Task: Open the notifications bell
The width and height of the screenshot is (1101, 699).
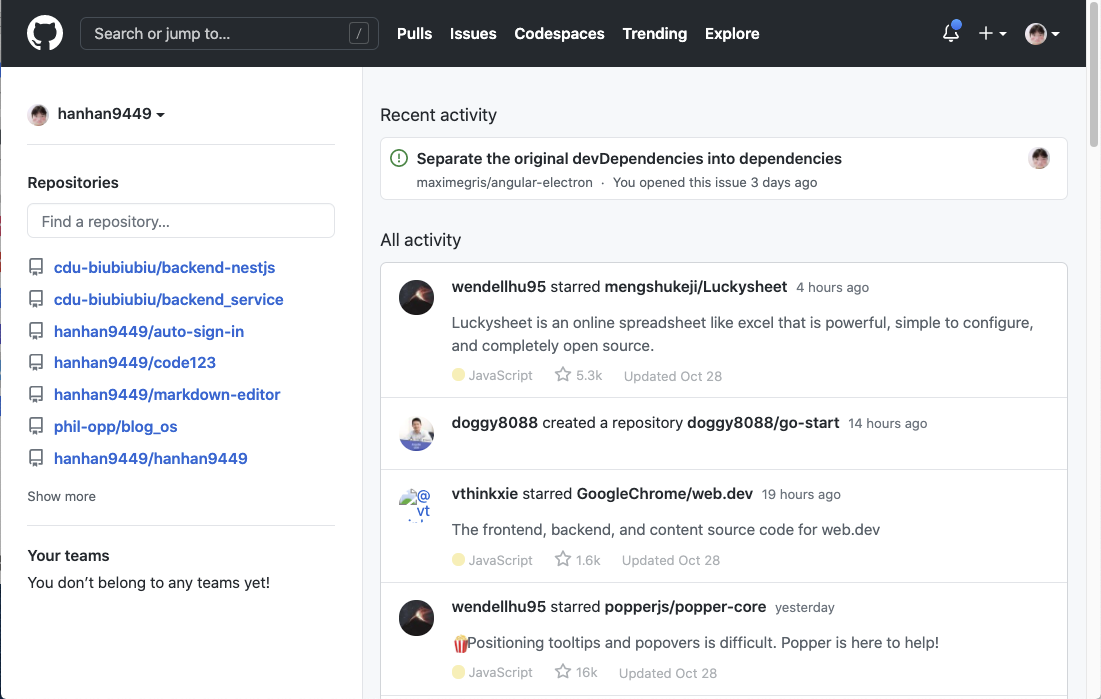Action: tap(951, 33)
